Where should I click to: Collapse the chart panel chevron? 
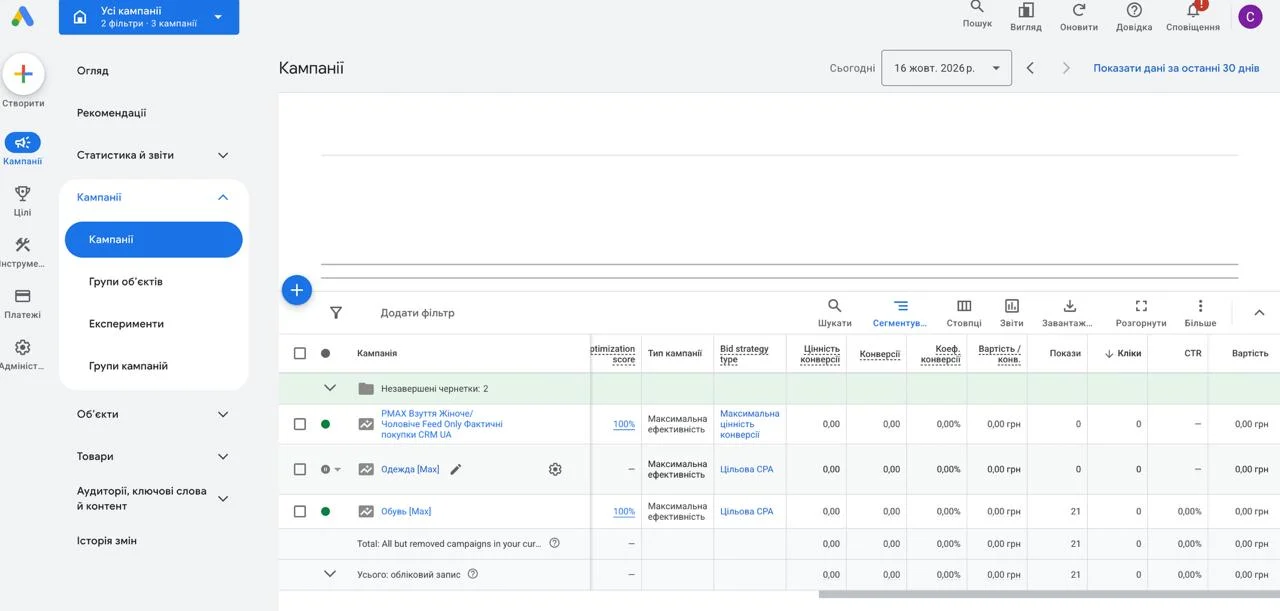[1259, 312]
